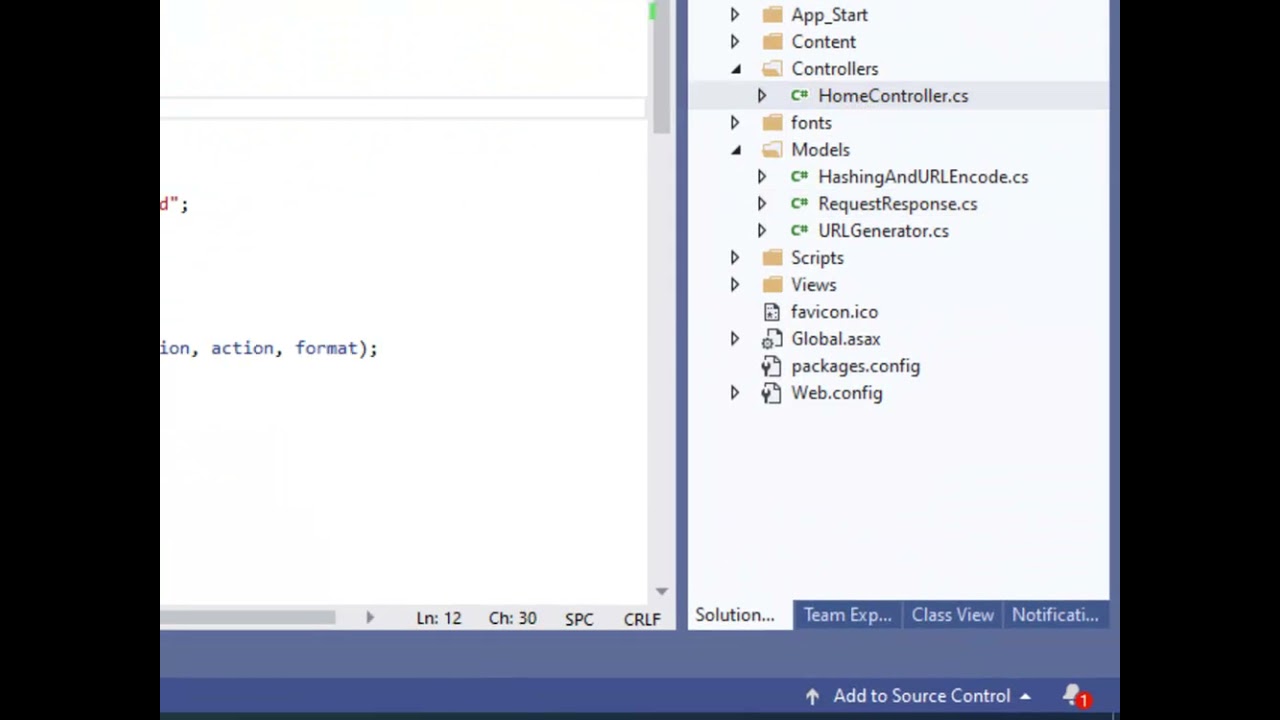The image size is (1280, 720).
Task: Click the word format in the code
Action: pyautogui.click(x=326, y=348)
